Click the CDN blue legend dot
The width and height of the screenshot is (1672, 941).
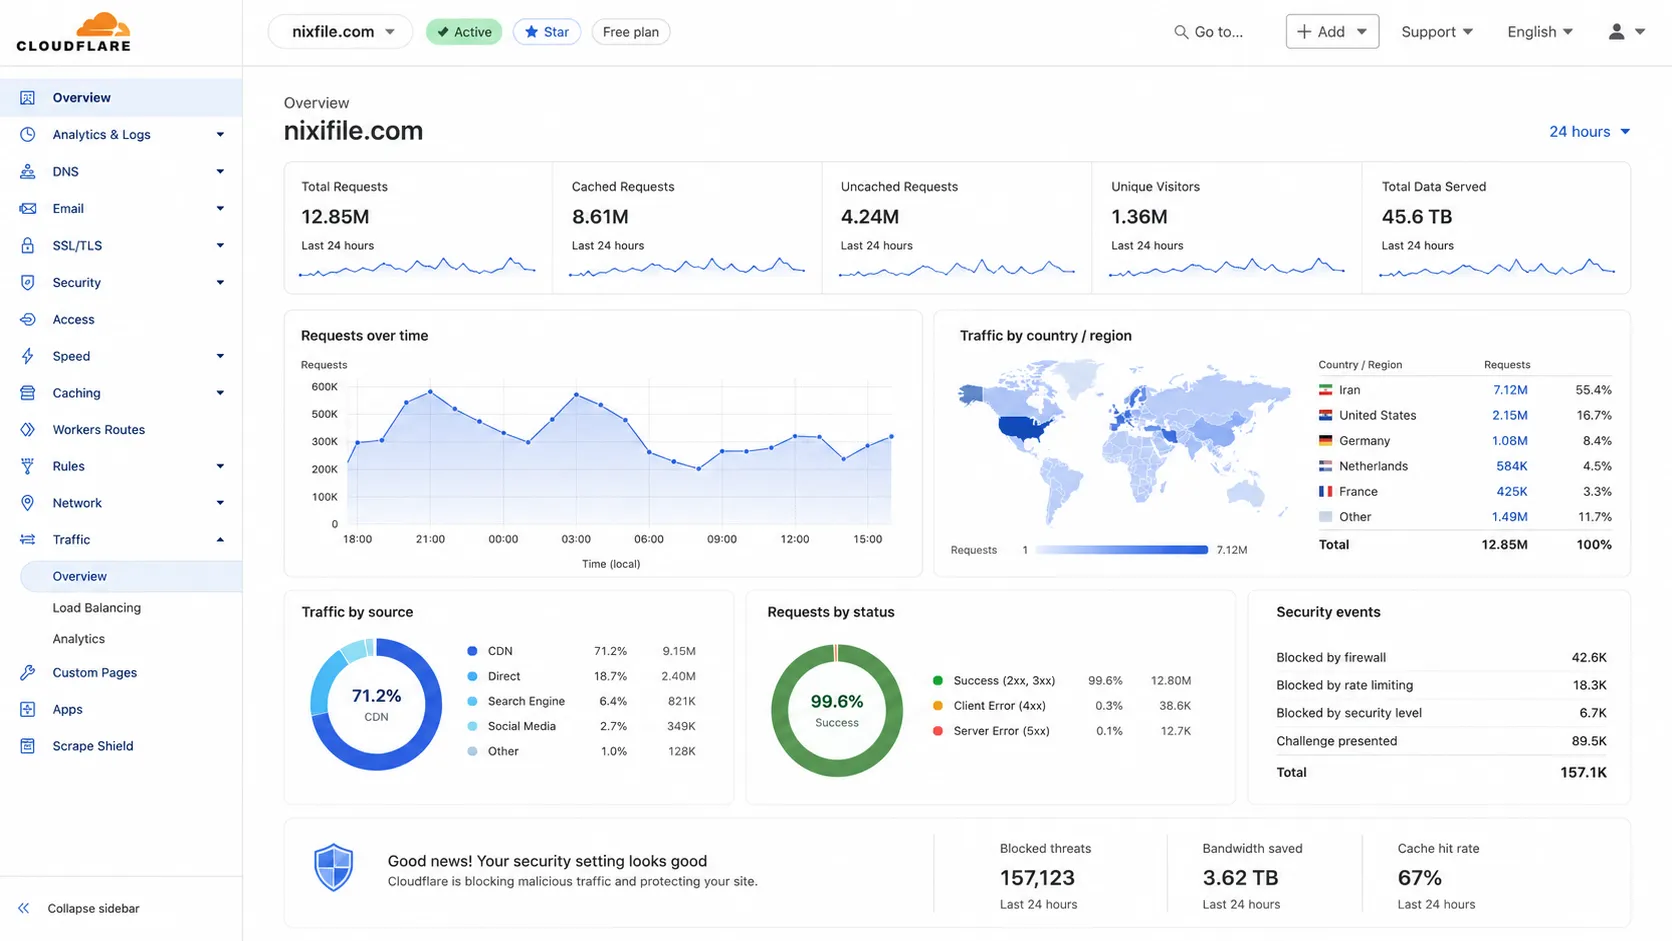[472, 651]
